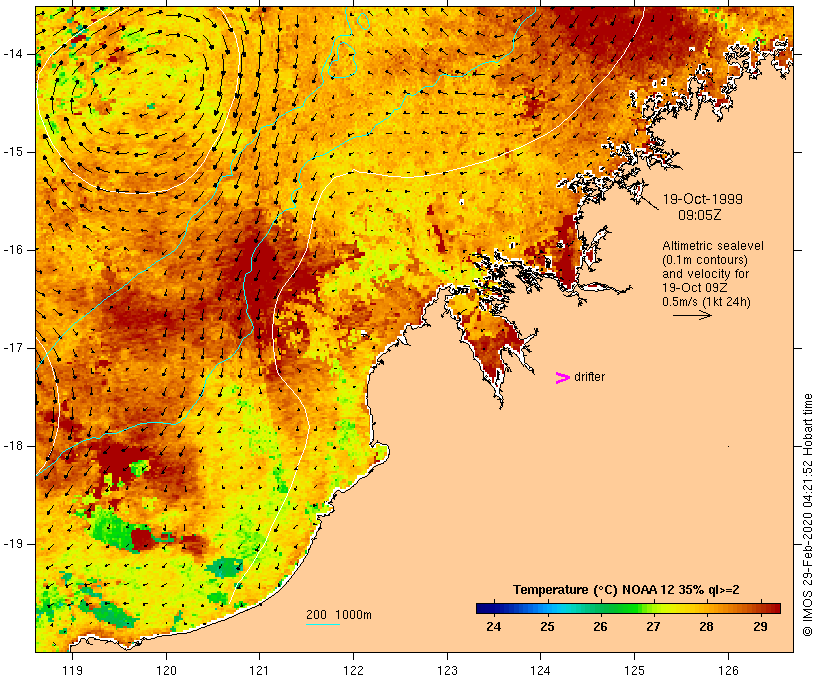The height and width of the screenshot is (680, 820).
Task: Click the '(0.1m contours)' legend line
Action: (705, 260)
